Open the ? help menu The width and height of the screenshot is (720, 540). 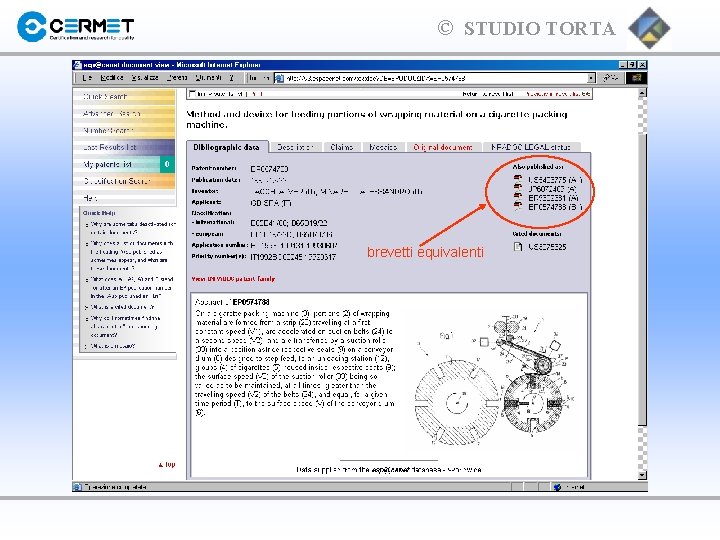coord(231,78)
